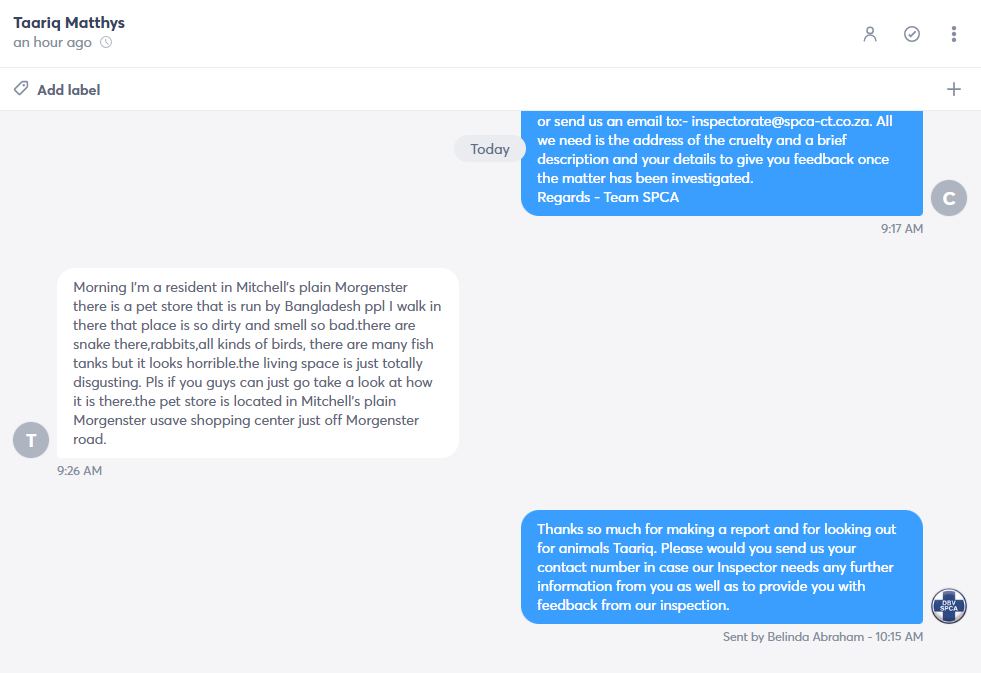Click the Today date separator pill

point(490,149)
